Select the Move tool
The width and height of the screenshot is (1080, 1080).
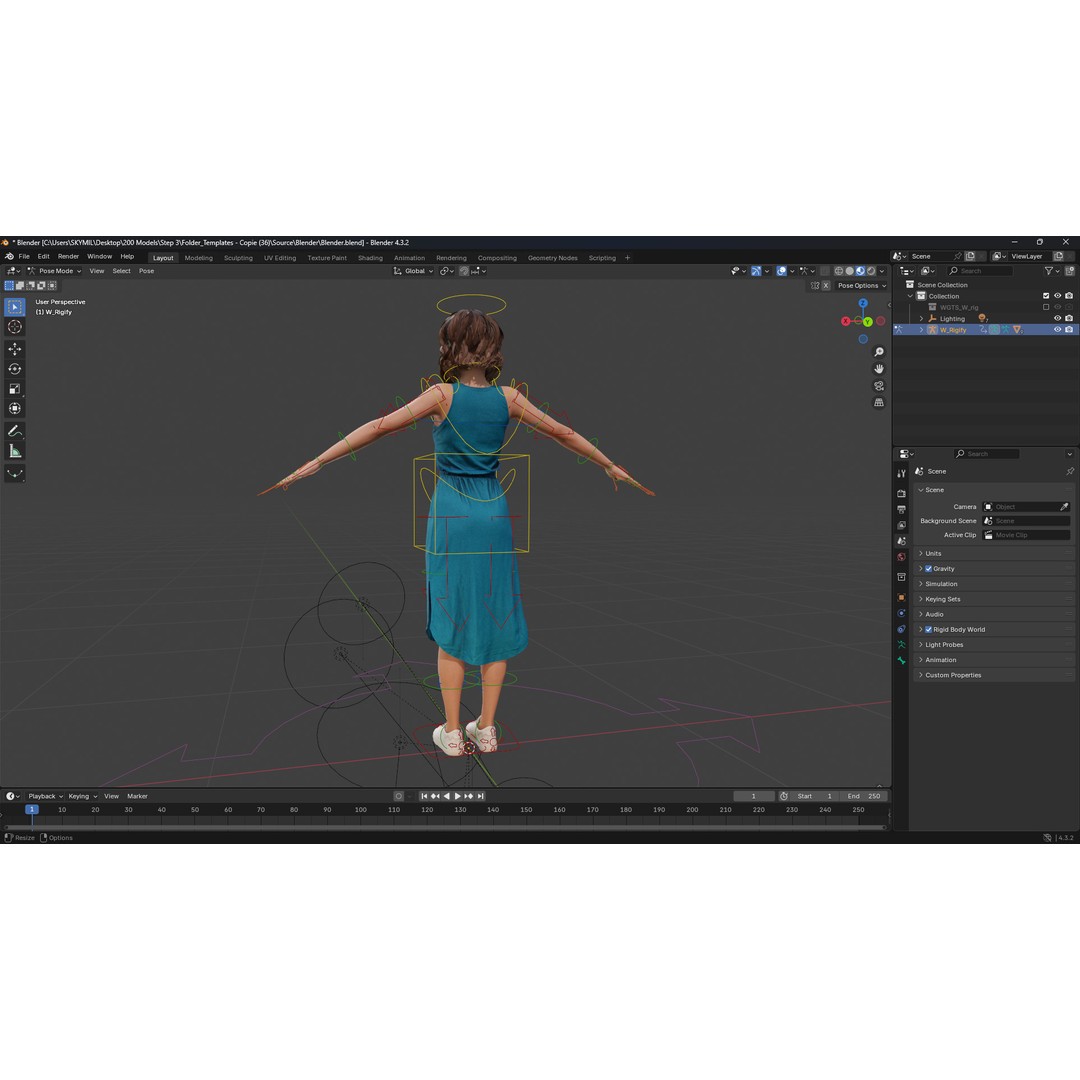pos(14,349)
